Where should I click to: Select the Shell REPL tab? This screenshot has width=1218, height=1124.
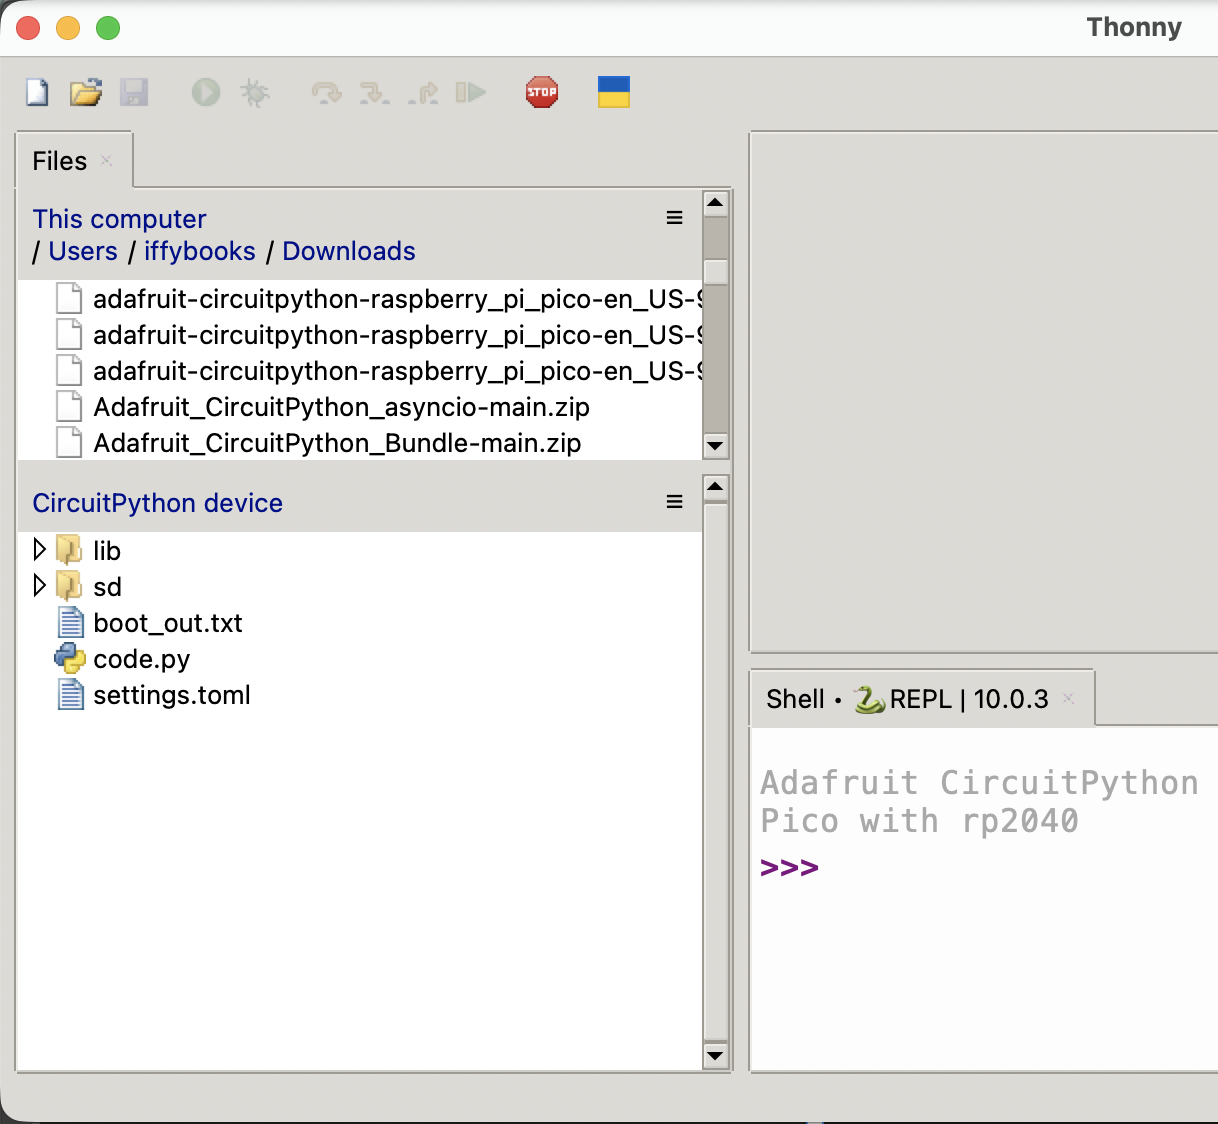908,699
